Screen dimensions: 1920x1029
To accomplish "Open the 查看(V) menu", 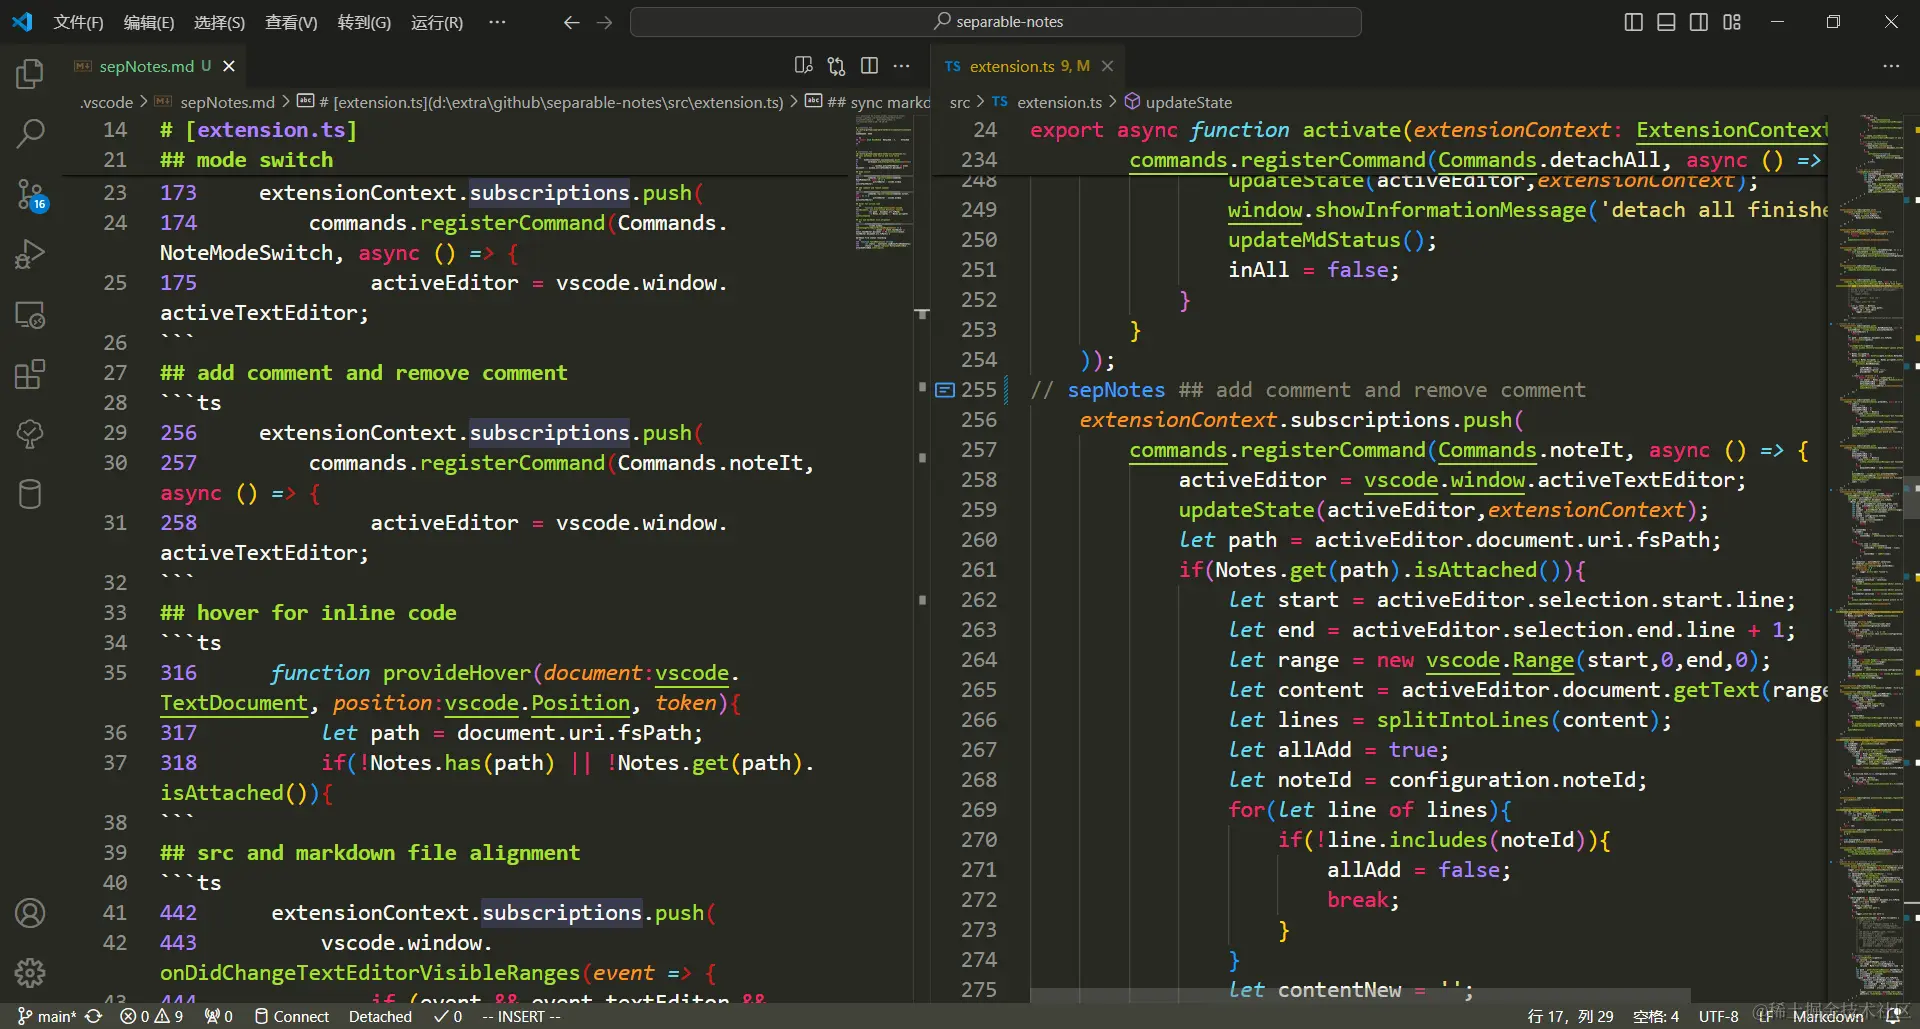I will (291, 22).
